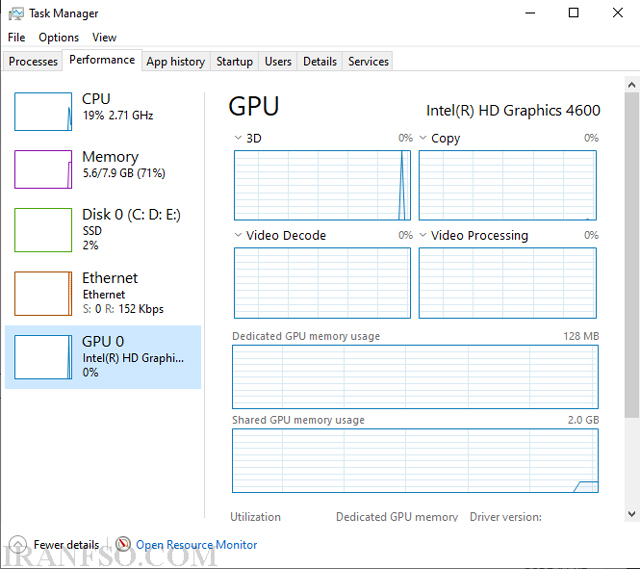Click the SSD label under Disk 0
Image resolution: width=640 pixels, height=569 pixels.
92,231
